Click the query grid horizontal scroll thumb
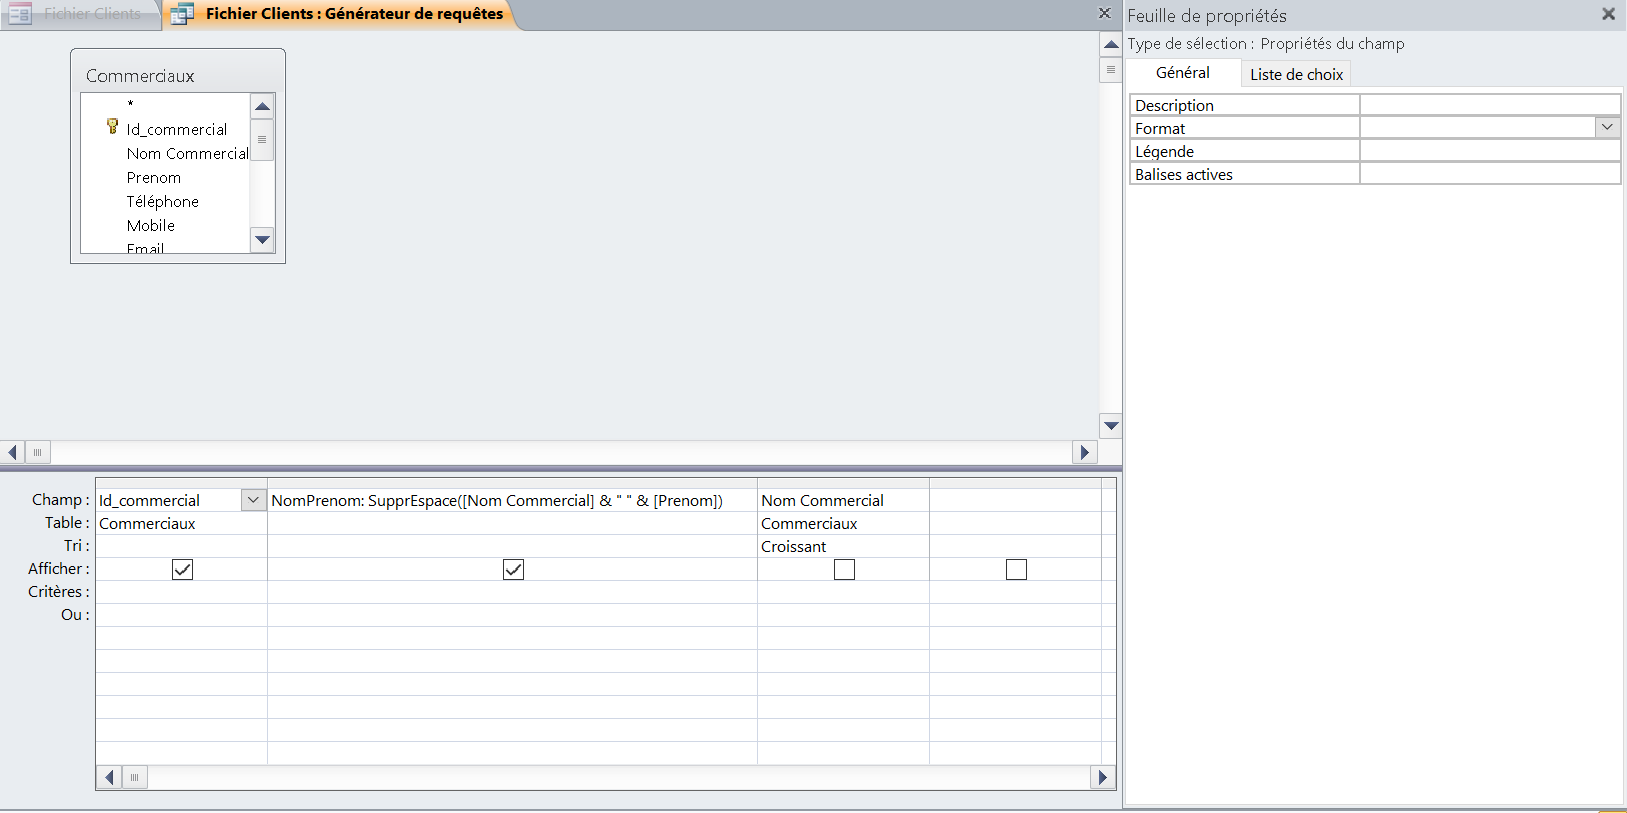Viewport: 1627px width, 813px height. click(134, 777)
